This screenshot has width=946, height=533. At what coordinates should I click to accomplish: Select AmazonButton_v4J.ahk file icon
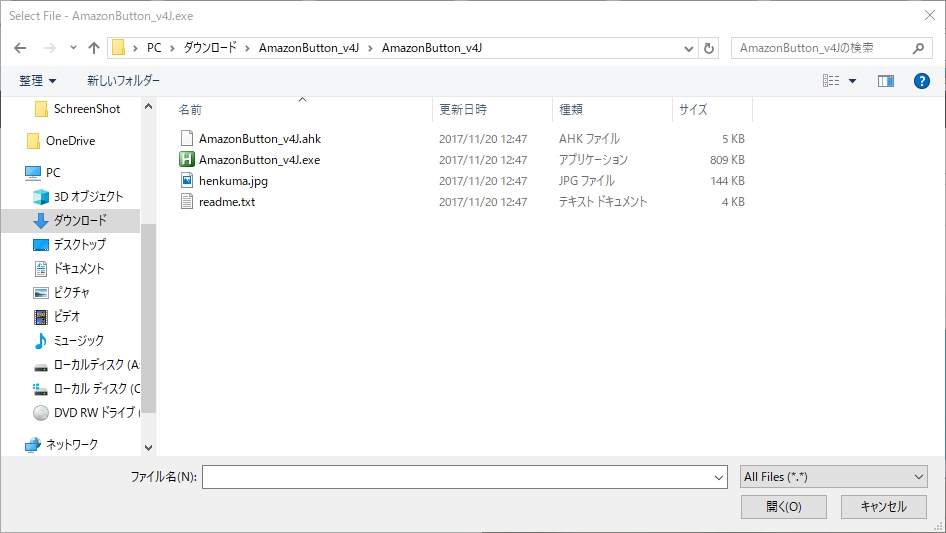point(187,138)
